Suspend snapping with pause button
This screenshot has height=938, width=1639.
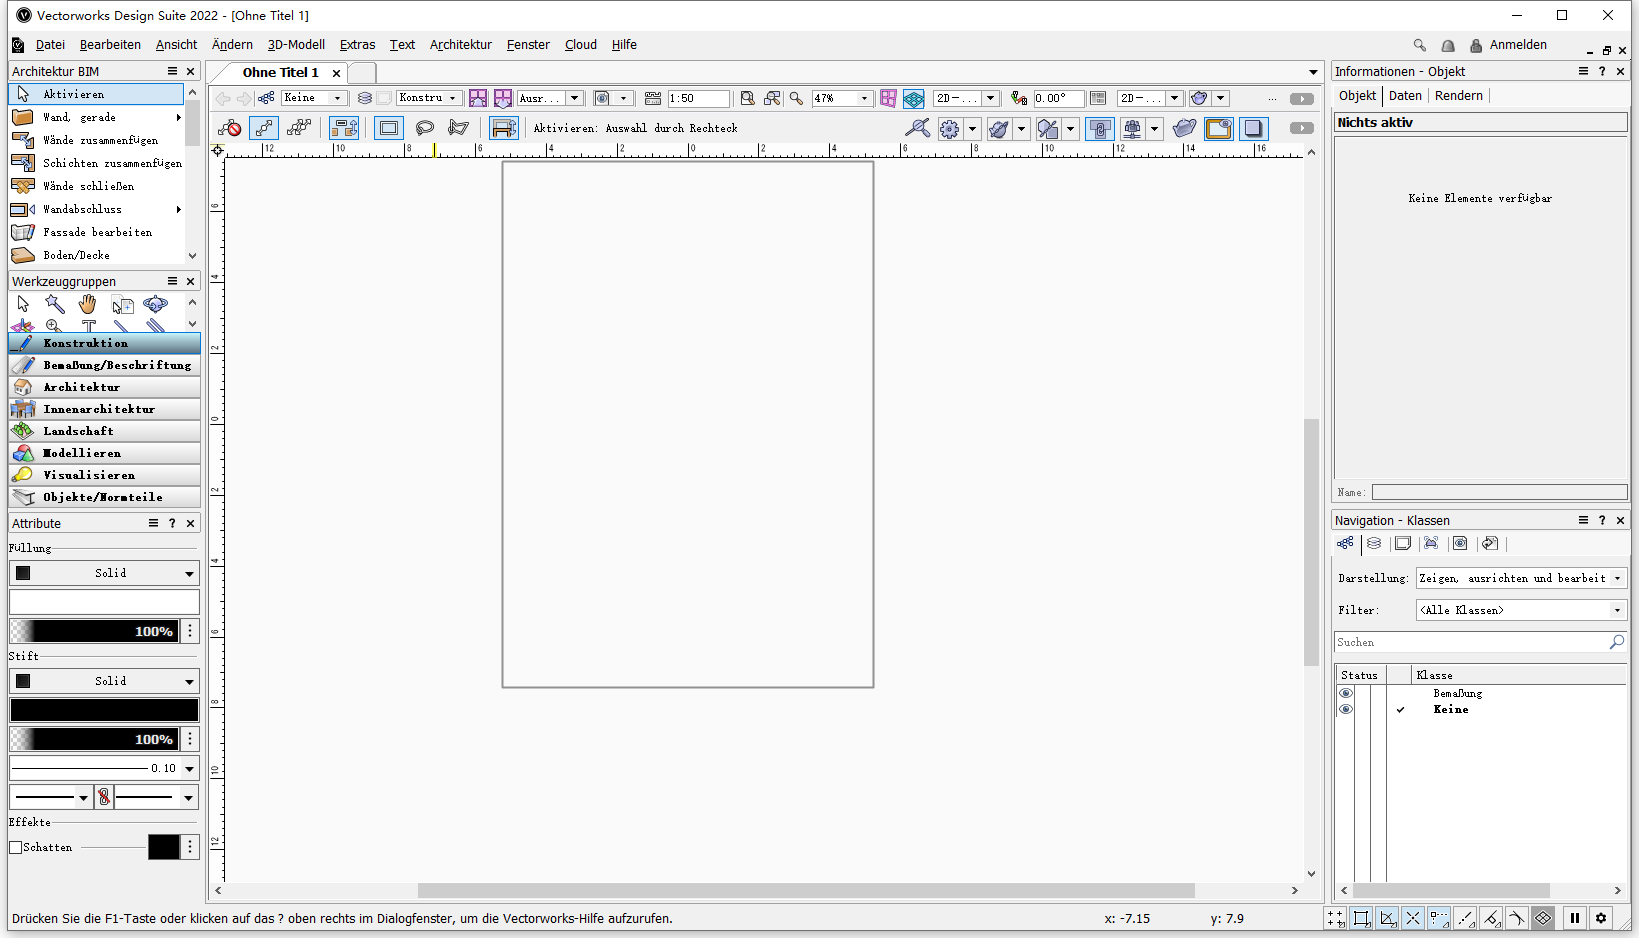point(1575,918)
